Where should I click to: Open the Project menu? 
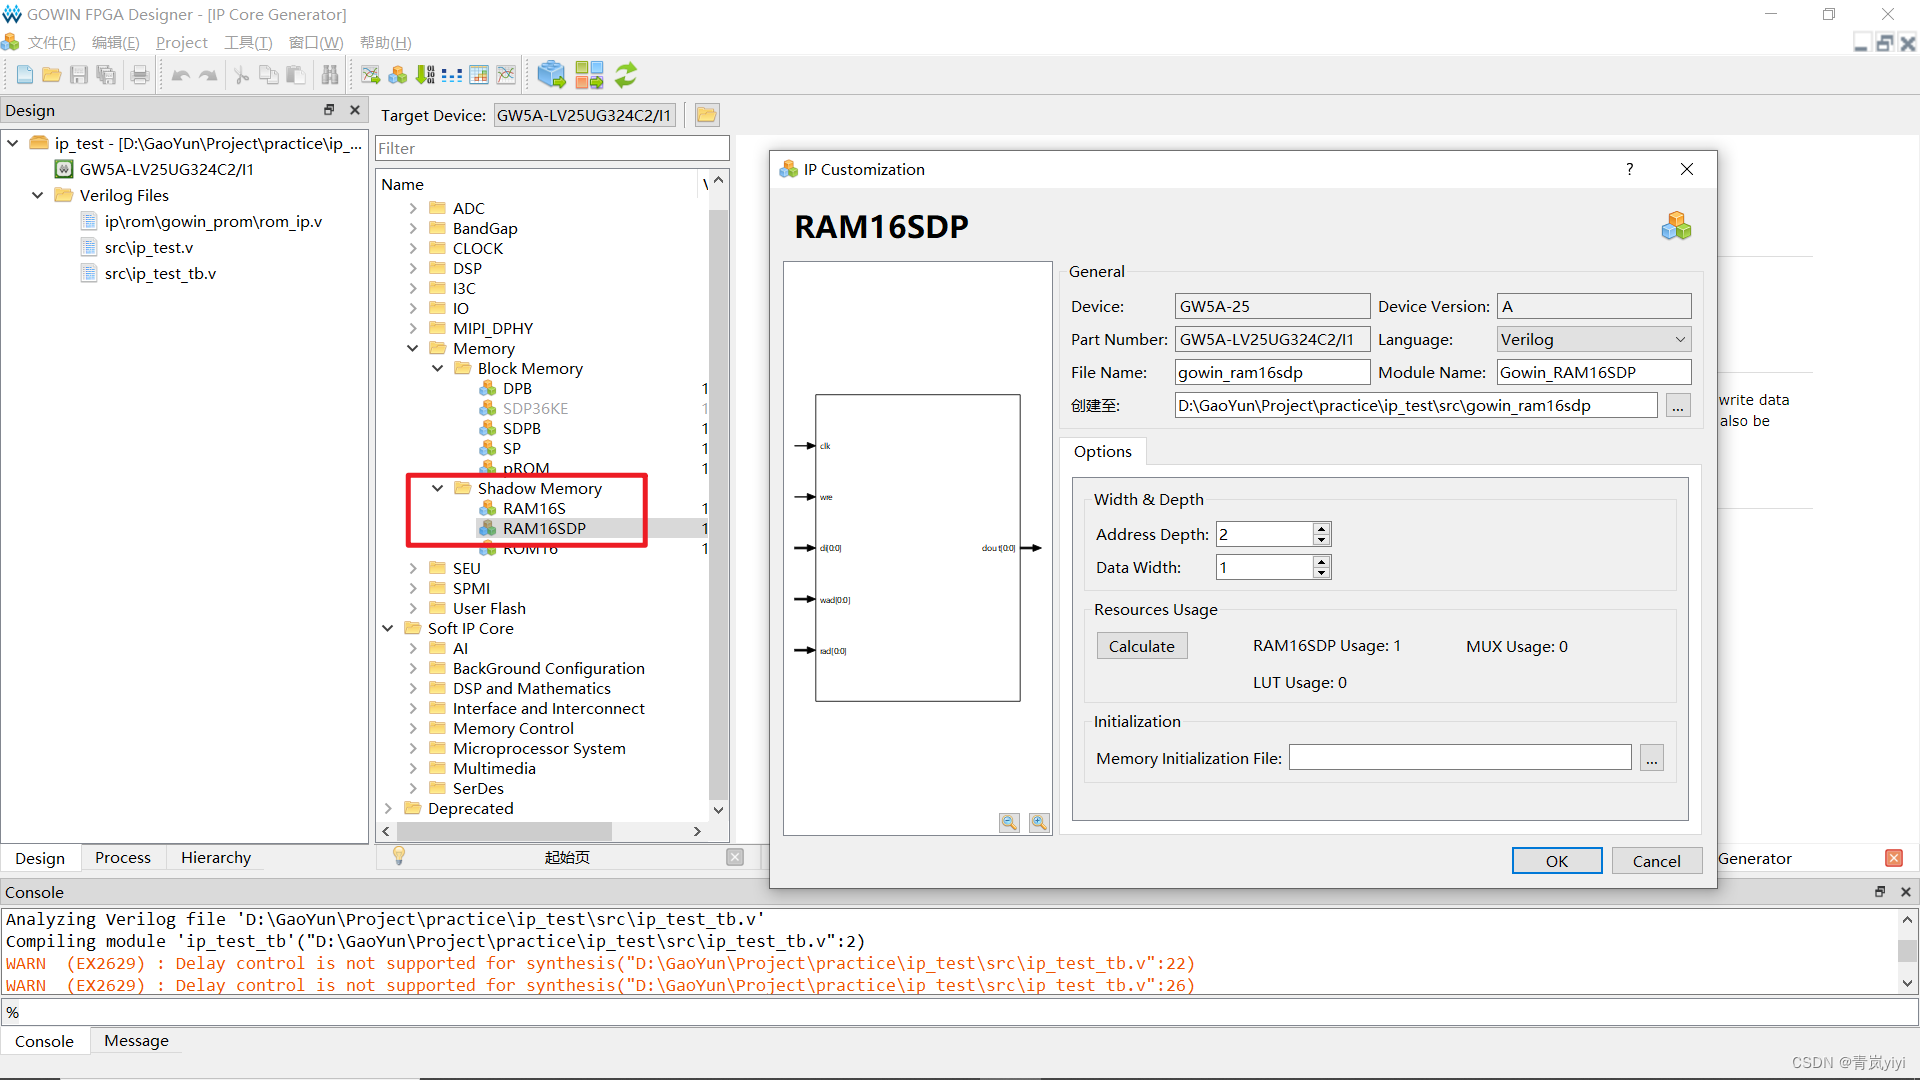pyautogui.click(x=181, y=42)
